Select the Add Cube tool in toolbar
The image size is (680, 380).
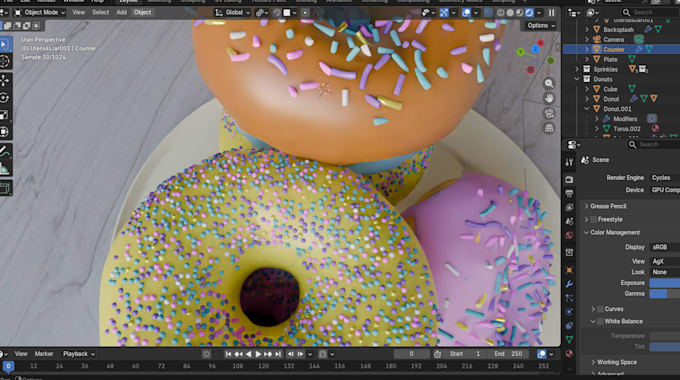5,188
